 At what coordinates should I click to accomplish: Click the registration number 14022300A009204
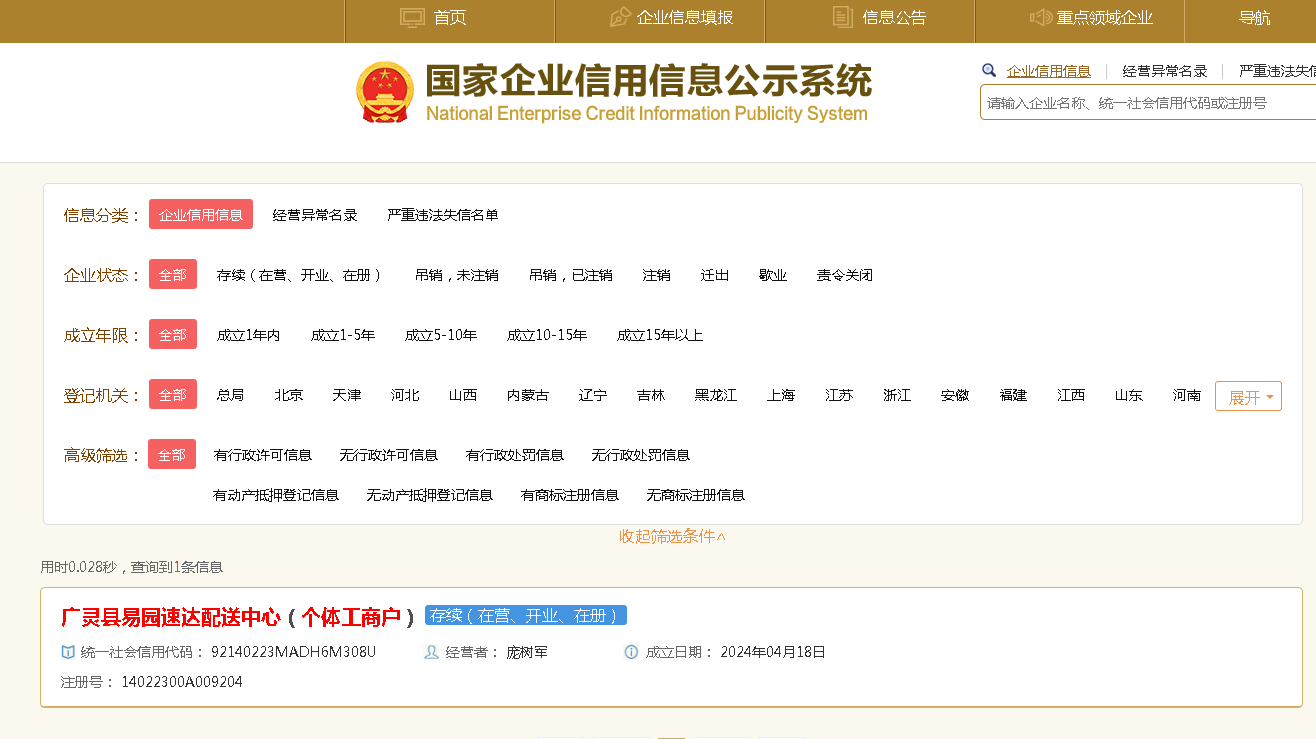point(182,682)
